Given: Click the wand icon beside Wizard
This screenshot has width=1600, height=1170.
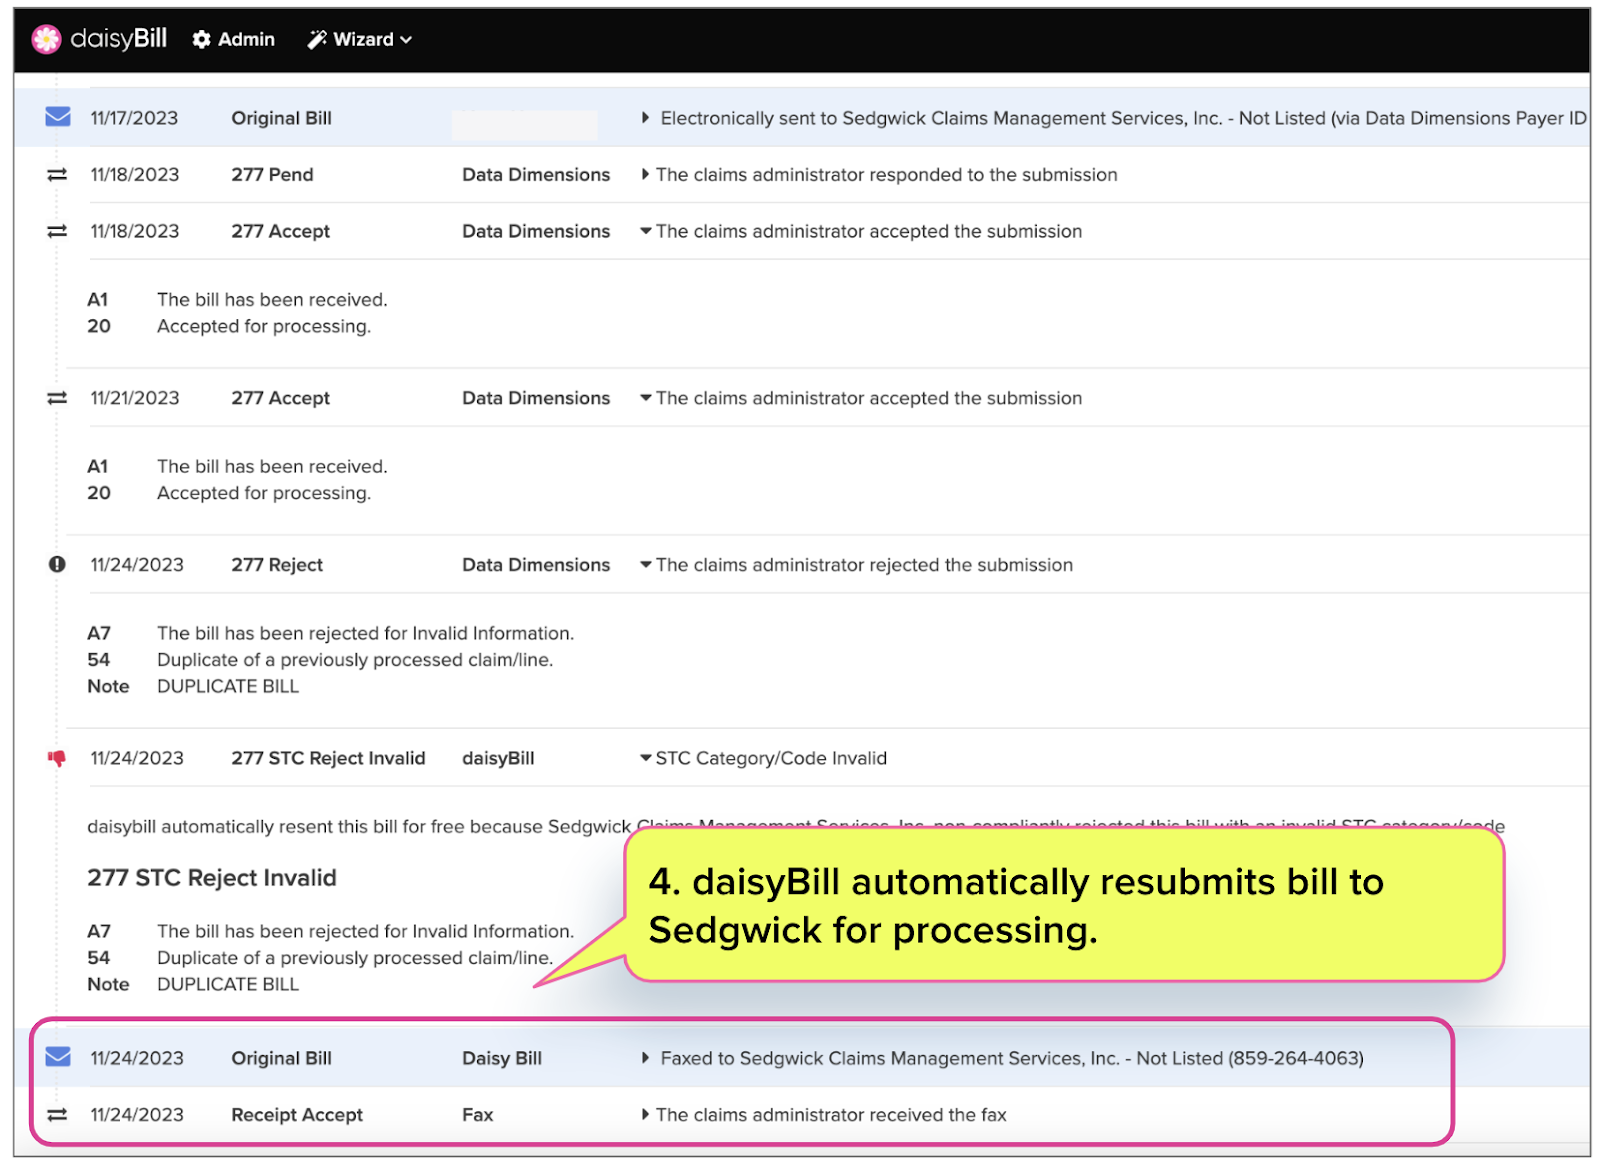Looking at the screenshot, I should point(317,39).
